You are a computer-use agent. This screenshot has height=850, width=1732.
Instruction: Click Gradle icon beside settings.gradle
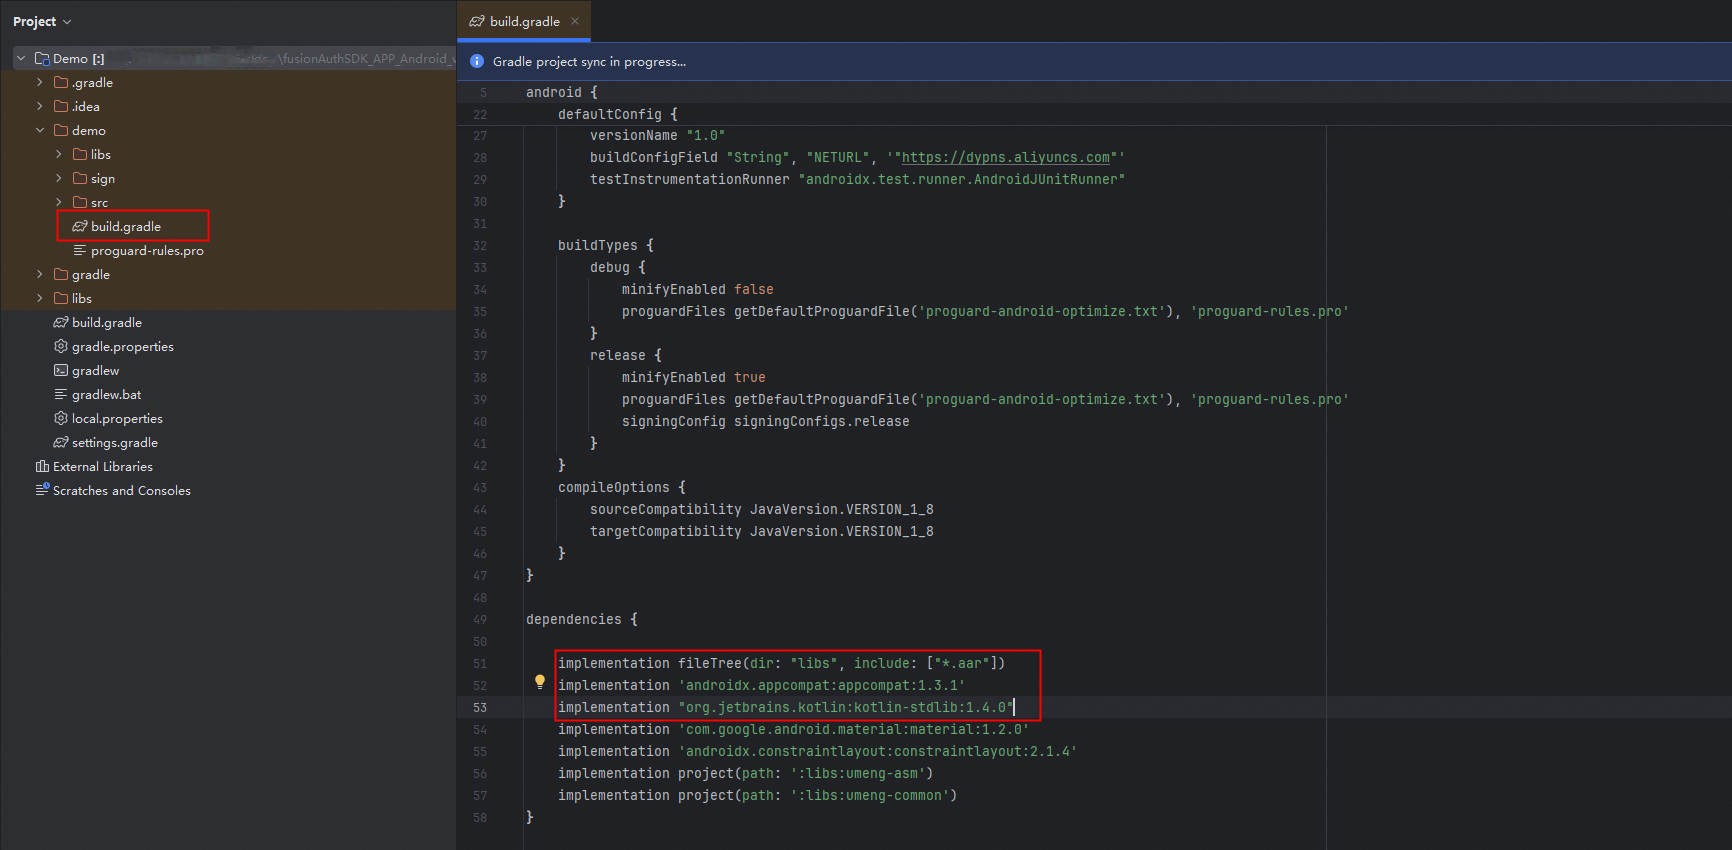point(61,442)
